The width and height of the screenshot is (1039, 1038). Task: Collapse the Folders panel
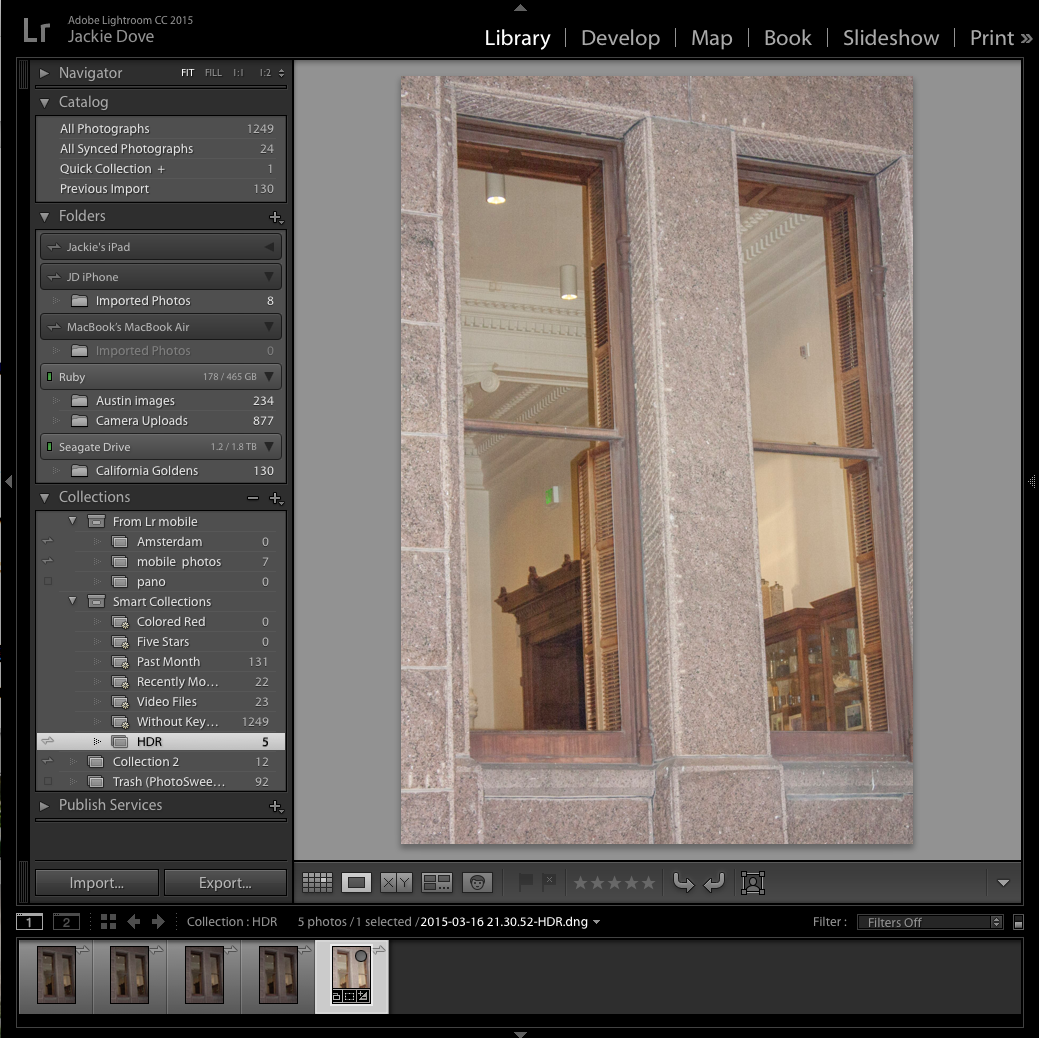[44, 216]
